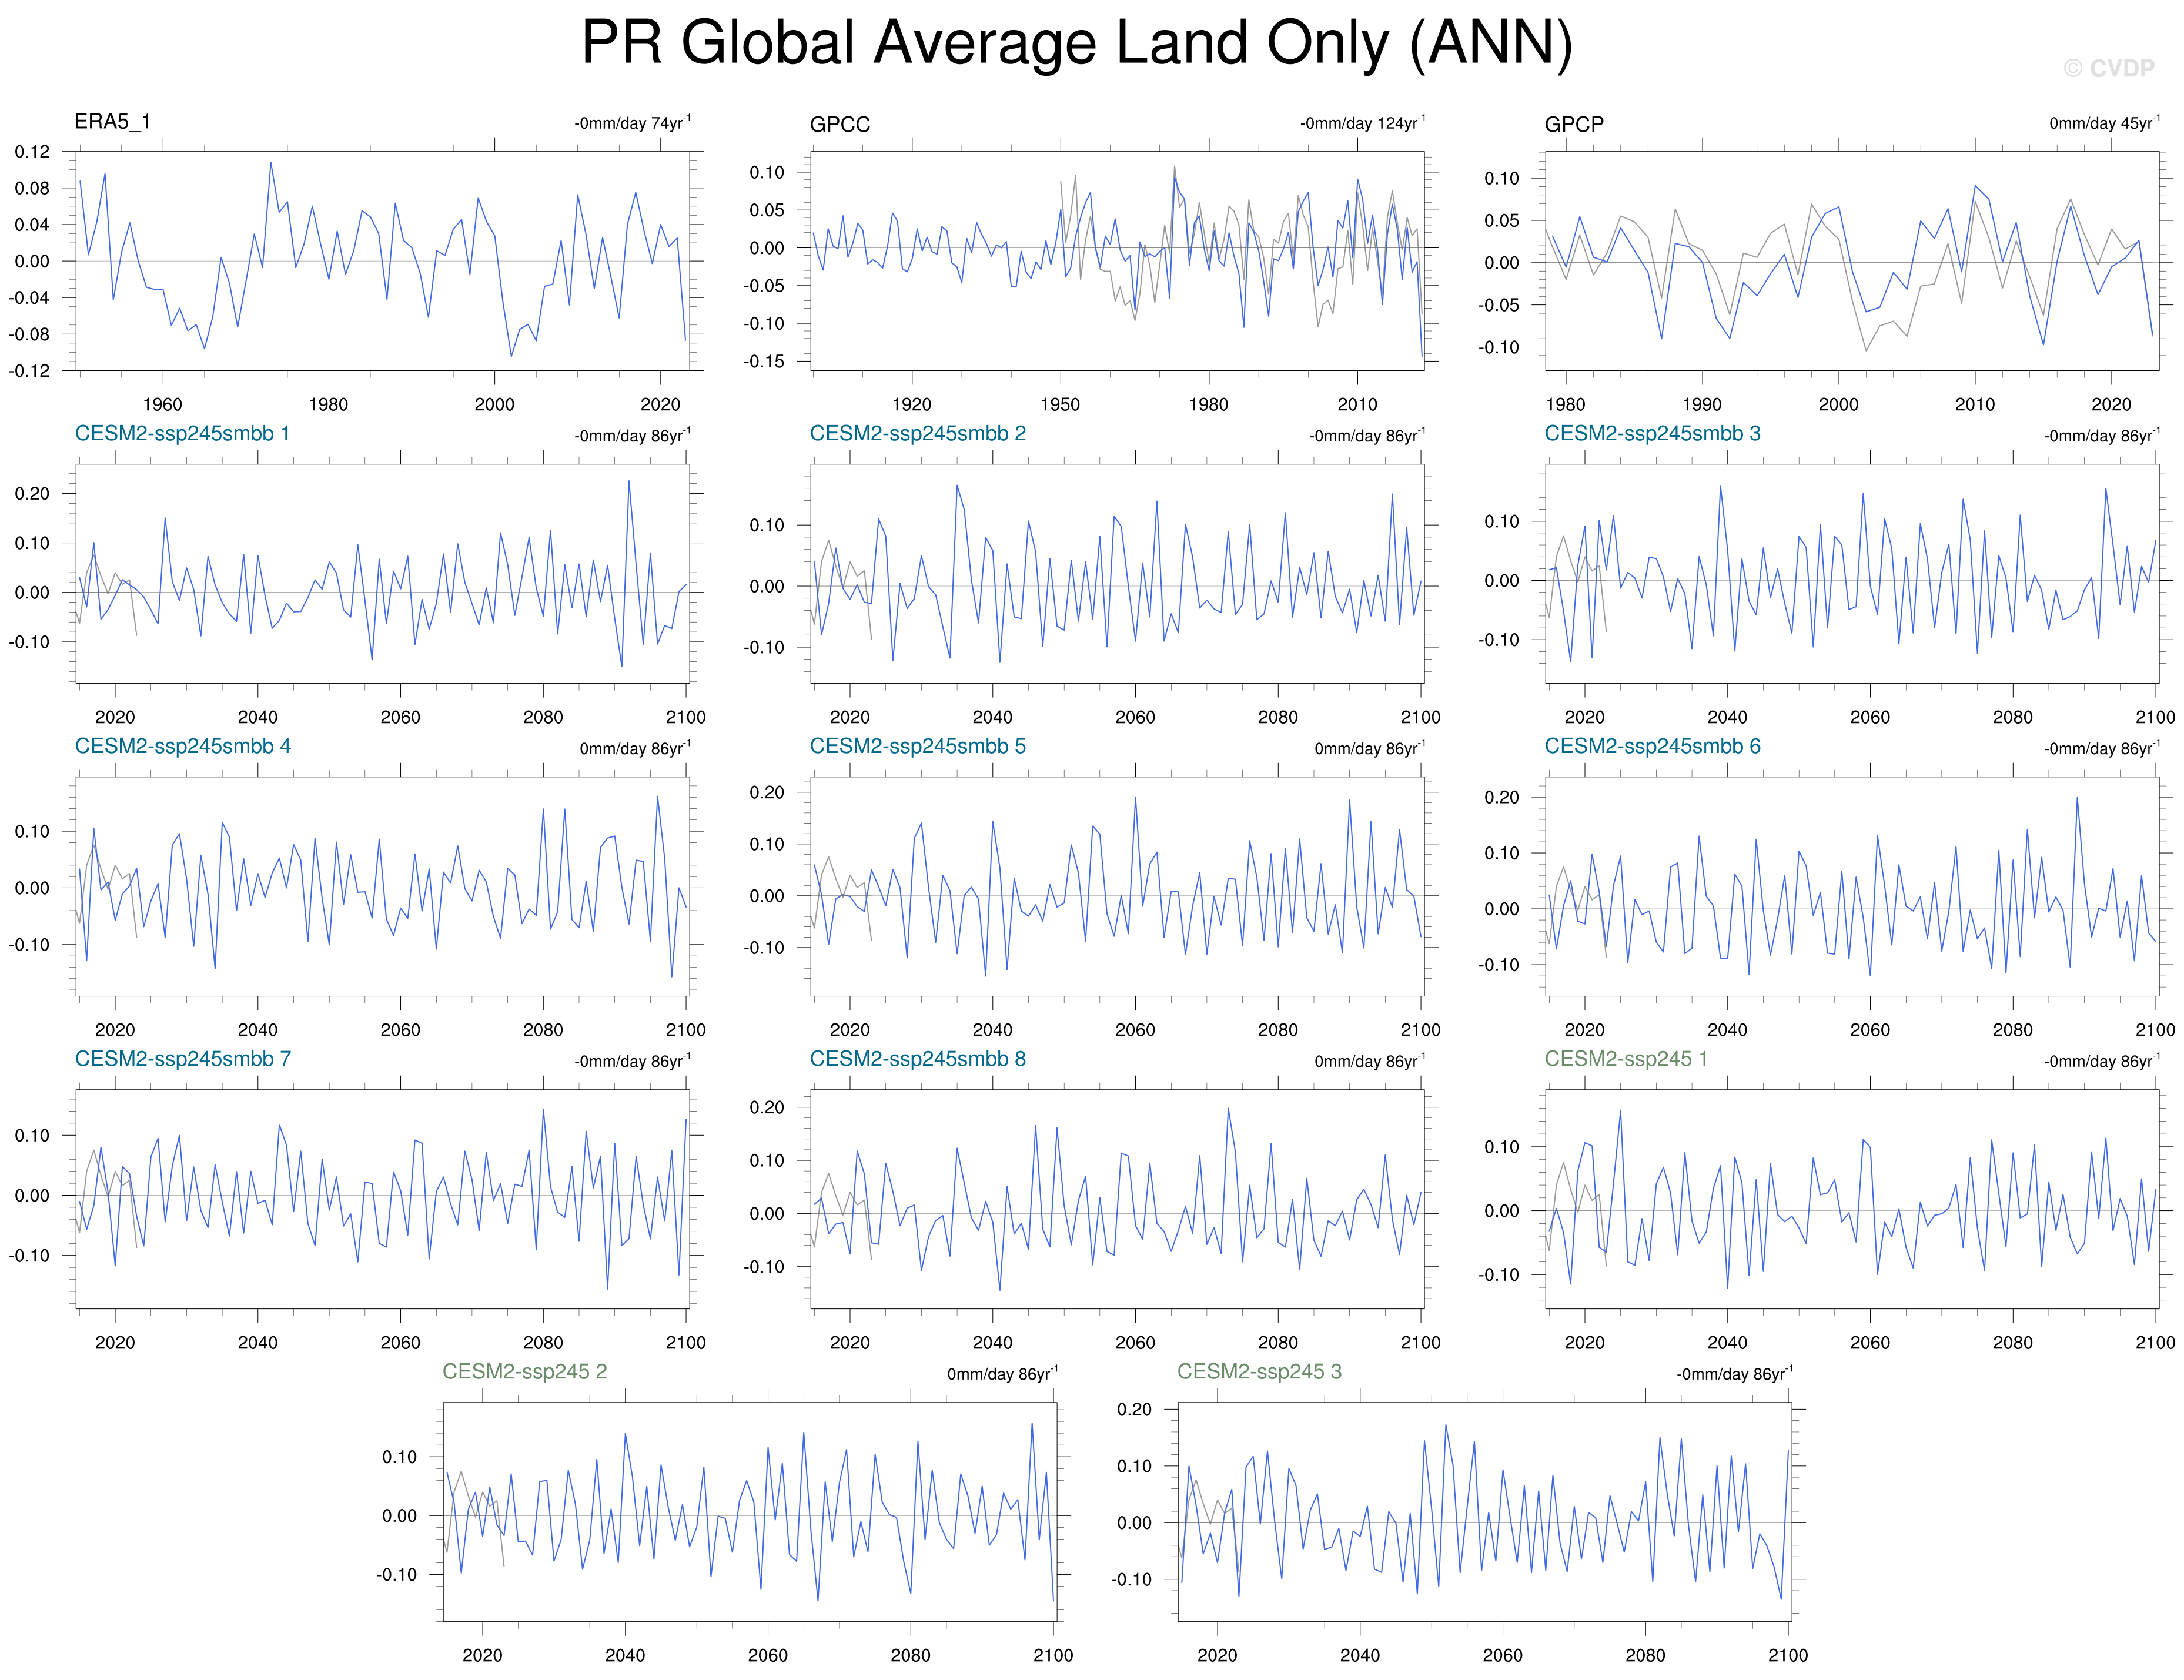2184x1680 pixels.
Task: Click the CESM2-ssp245smbb 4 title label
Action: point(182,747)
